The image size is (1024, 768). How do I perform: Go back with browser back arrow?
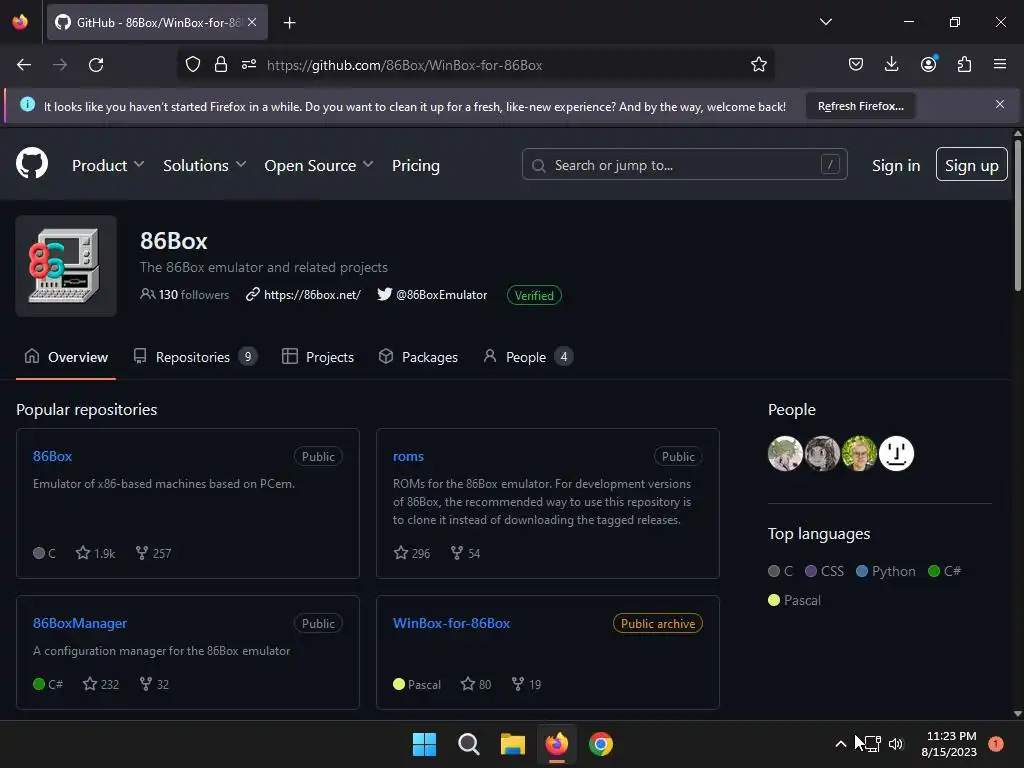click(24, 65)
